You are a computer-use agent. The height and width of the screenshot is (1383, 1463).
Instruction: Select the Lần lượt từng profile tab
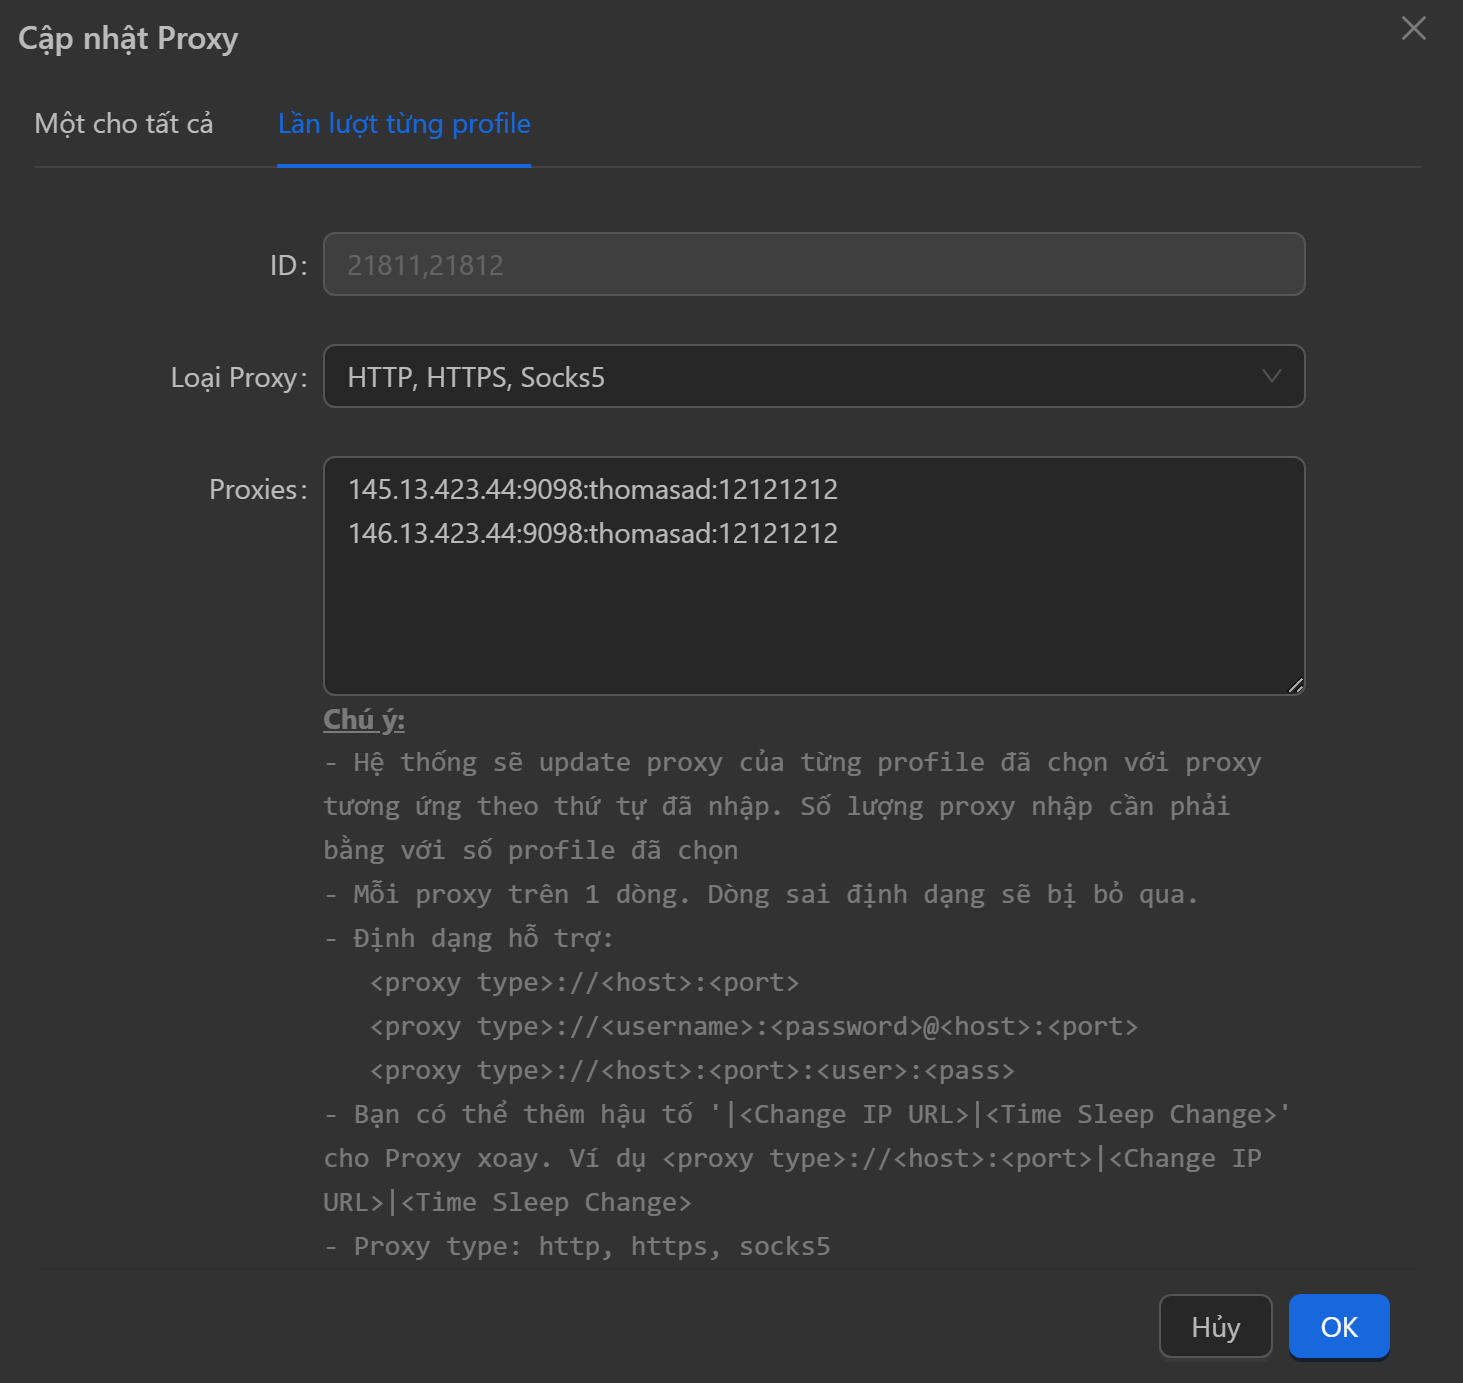(x=404, y=124)
